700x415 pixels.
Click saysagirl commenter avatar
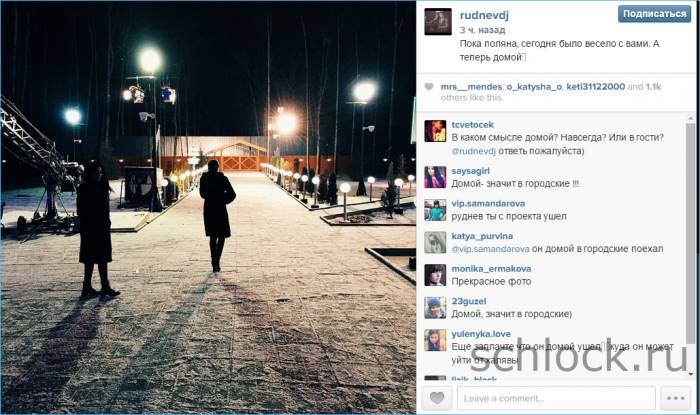435,177
